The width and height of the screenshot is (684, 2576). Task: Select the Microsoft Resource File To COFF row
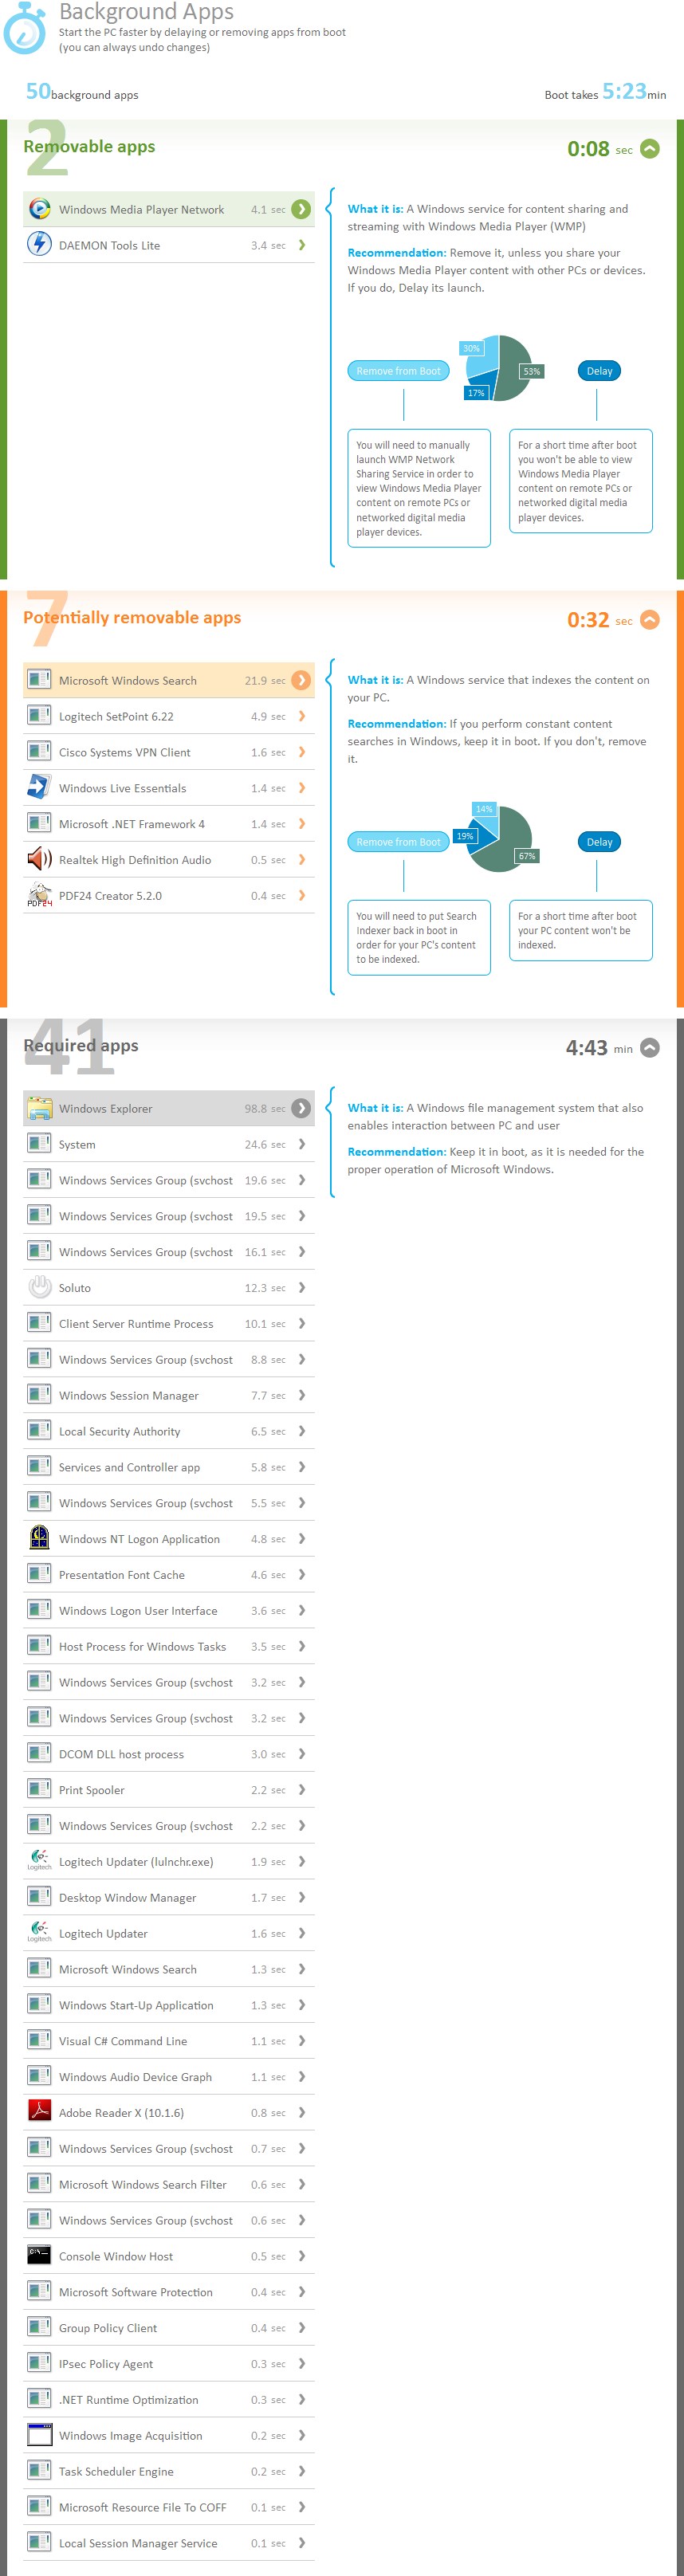coord(168,2507)
